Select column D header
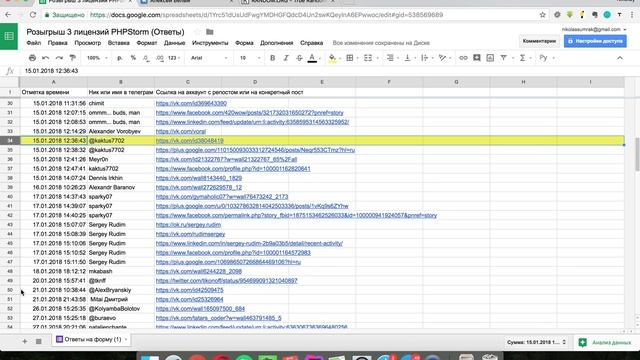The height and width of the screenshot is (360, 640). pos(255,82)
